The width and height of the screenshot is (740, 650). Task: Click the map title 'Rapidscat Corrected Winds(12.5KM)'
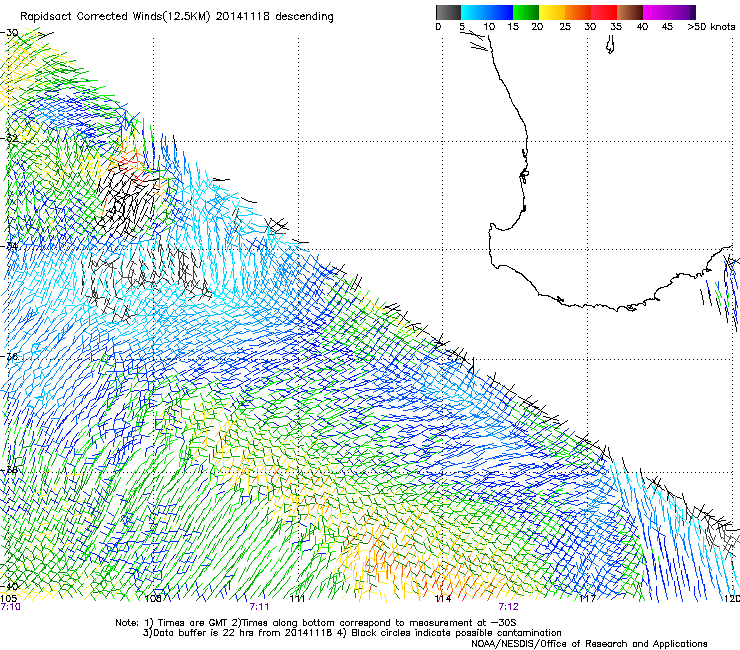(115, 17)
